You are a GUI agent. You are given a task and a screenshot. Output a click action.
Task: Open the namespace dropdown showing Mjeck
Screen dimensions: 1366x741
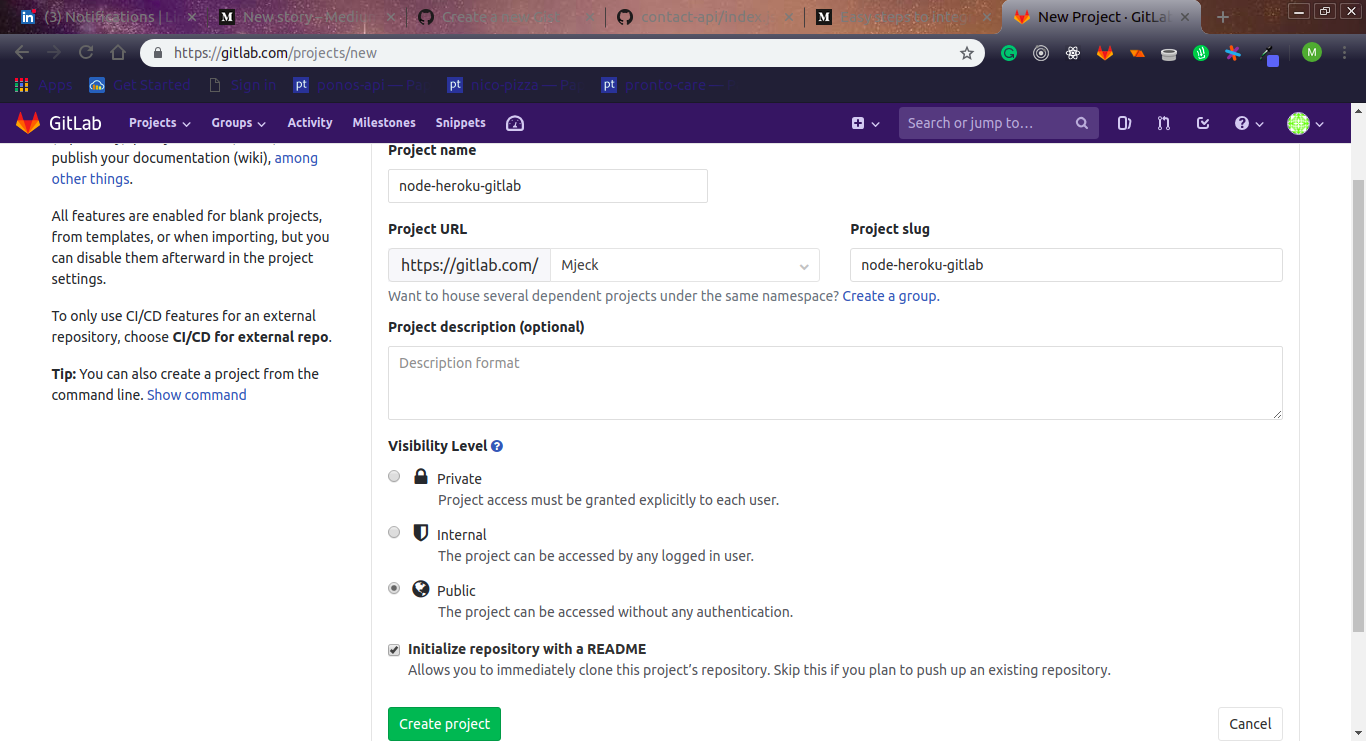685,265
